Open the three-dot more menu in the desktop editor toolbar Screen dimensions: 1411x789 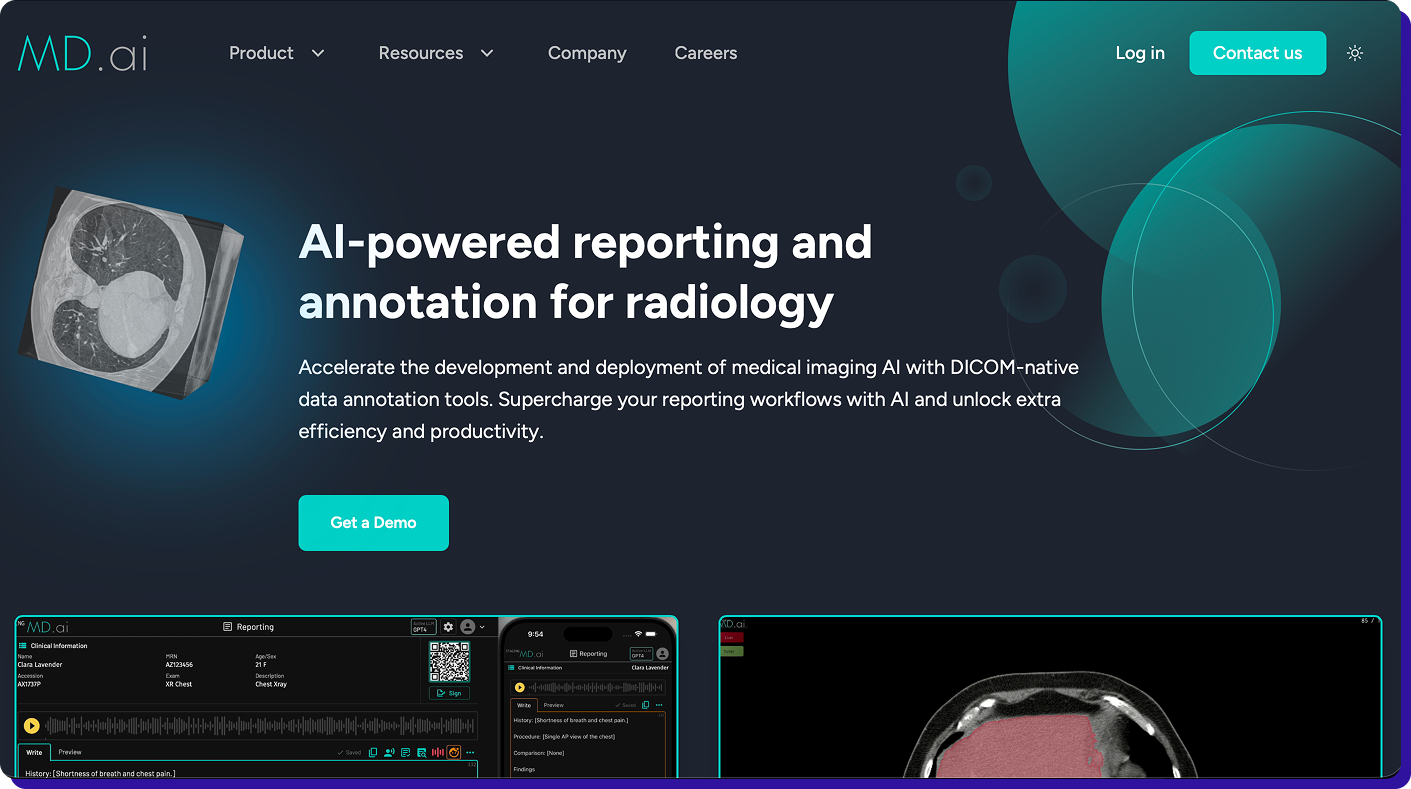click(470, 752)
